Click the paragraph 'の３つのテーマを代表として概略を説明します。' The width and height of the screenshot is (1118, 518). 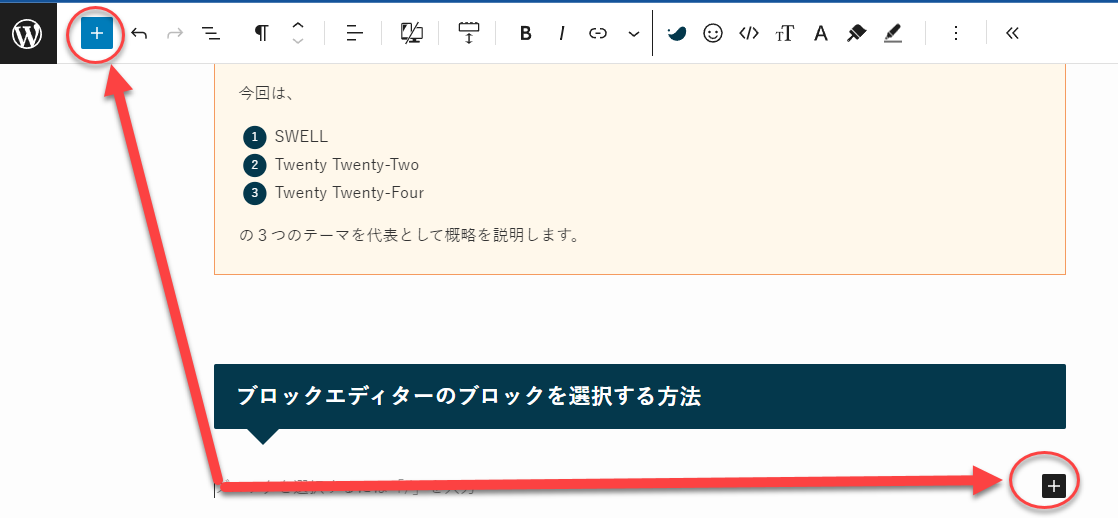pos(409,235)
